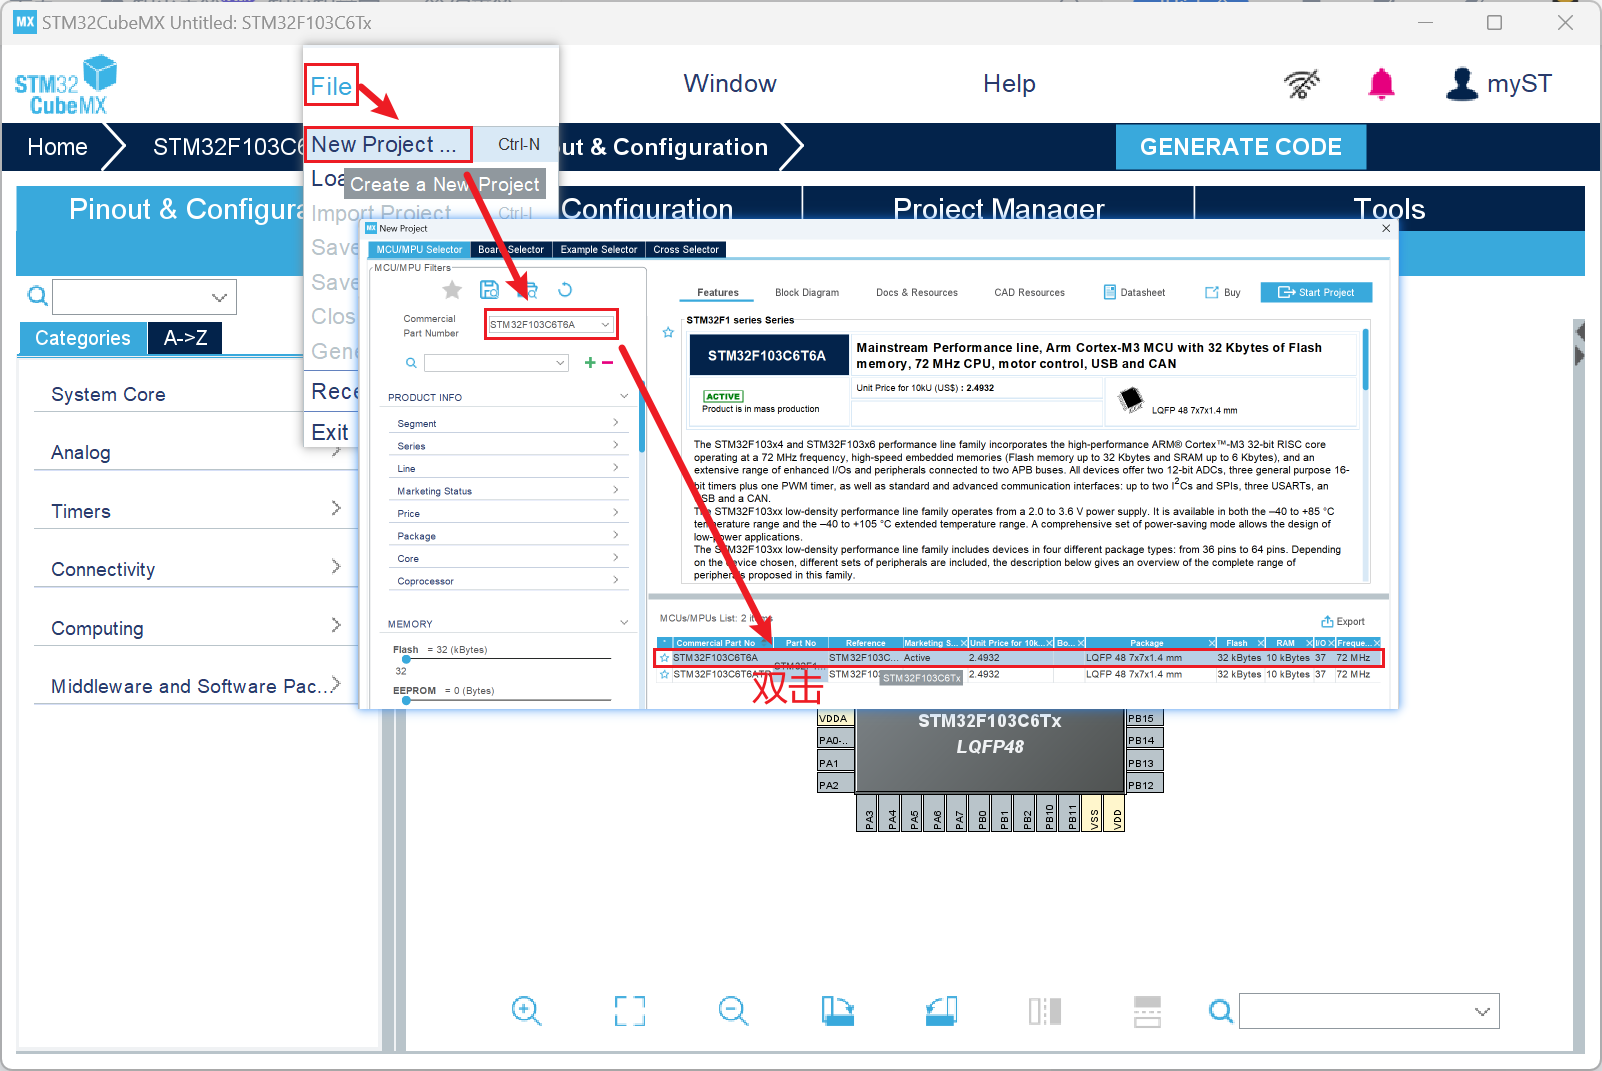Open the Project Manager tab
Image resolution: width=1602 pixels, height=1071 pixels.
click(x=998, y=209)
